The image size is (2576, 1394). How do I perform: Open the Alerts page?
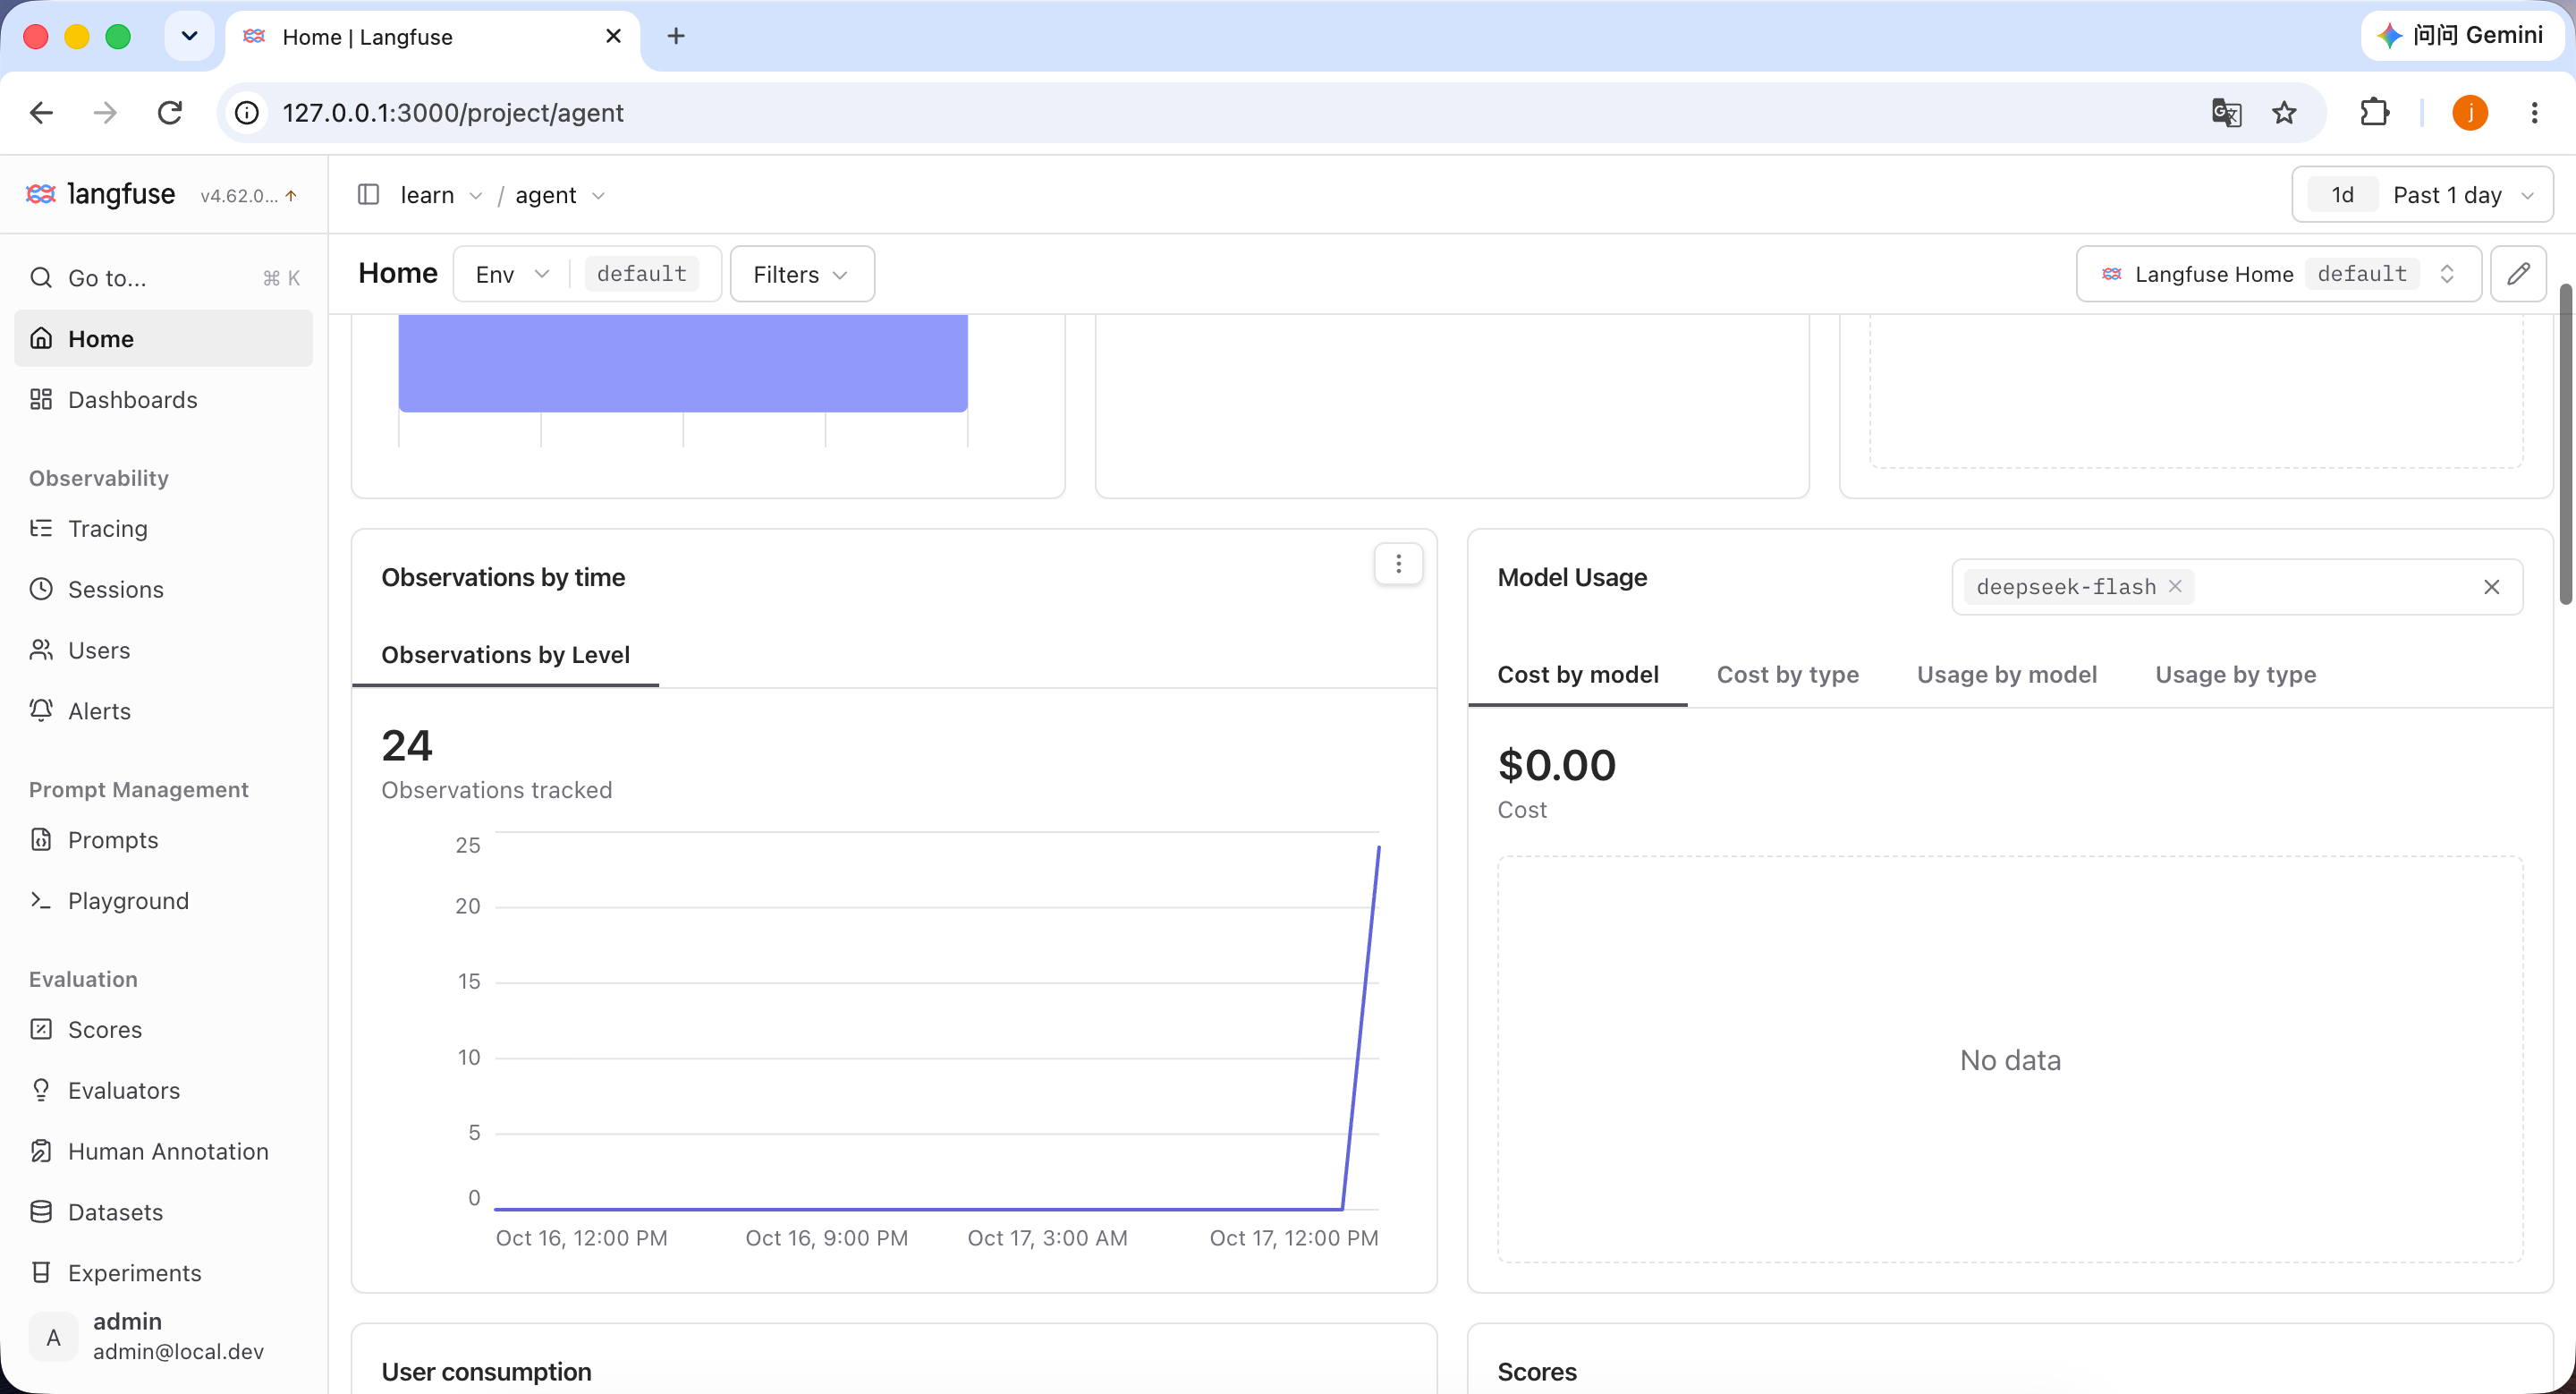pyautogui.click(x=163, y=711)
